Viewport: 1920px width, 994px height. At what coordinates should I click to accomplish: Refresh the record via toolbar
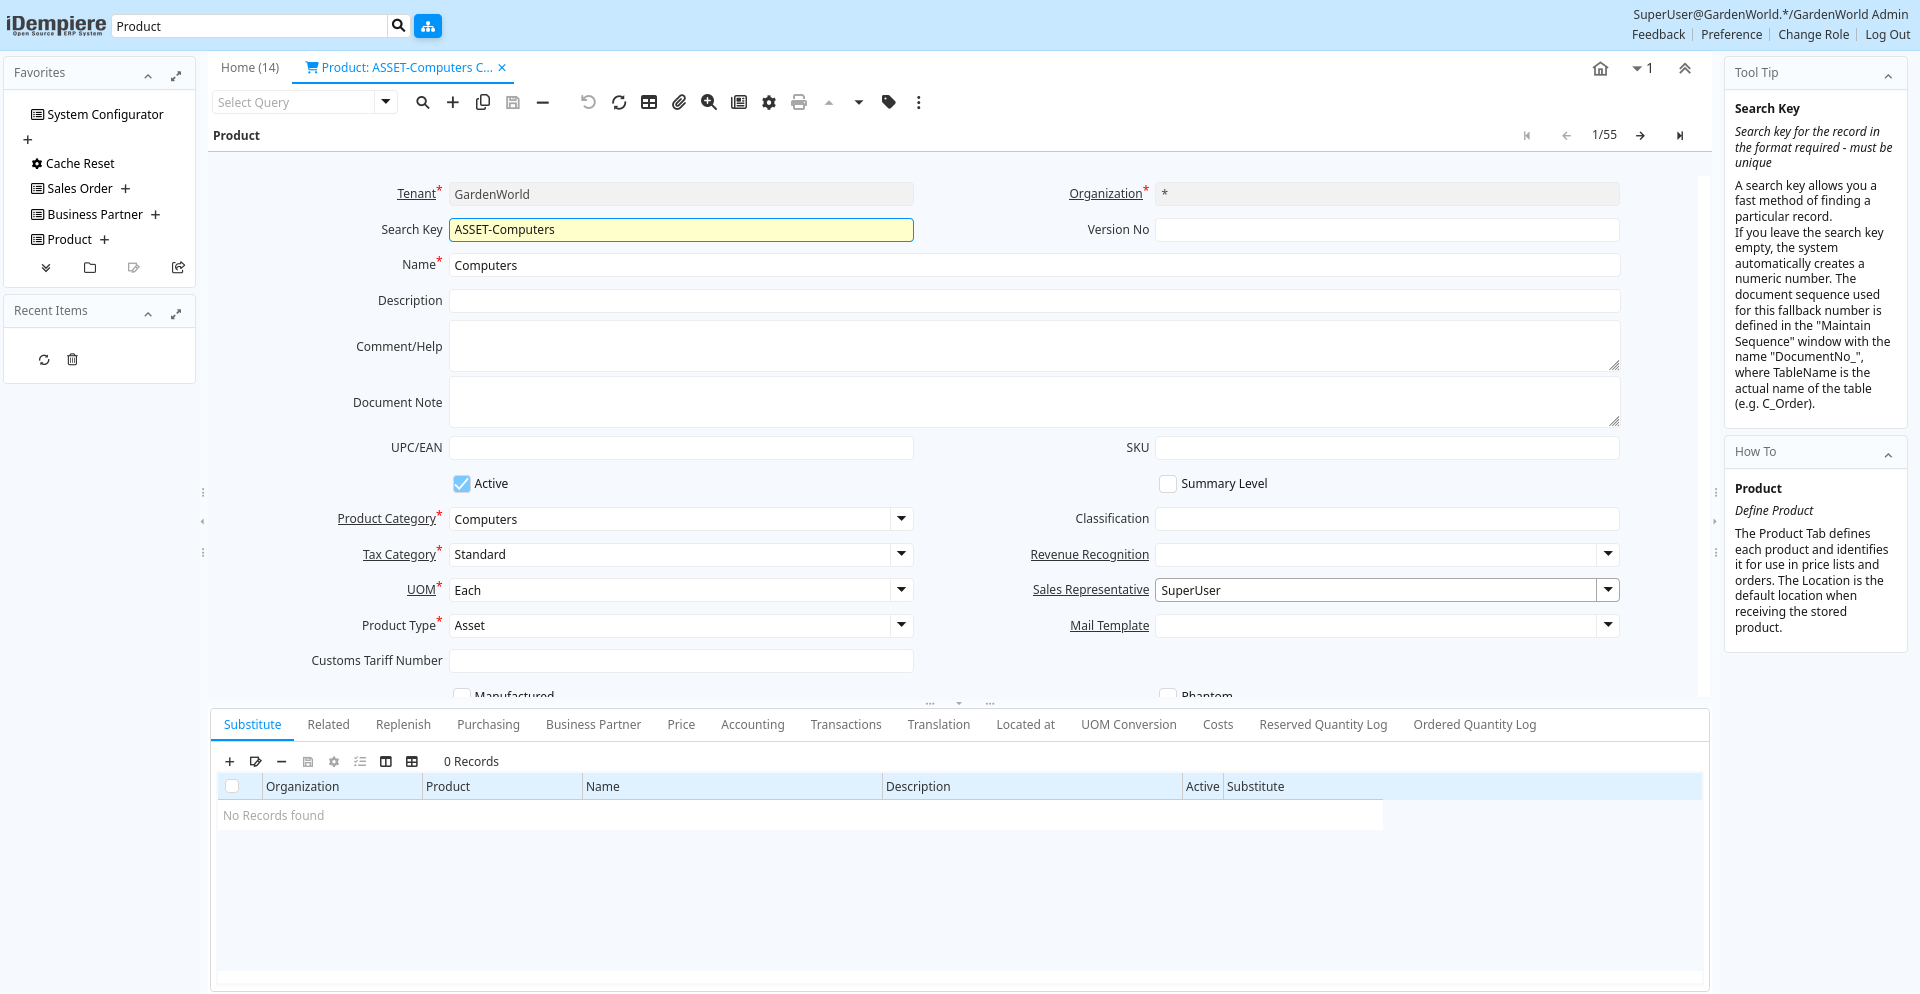[619, 102]
